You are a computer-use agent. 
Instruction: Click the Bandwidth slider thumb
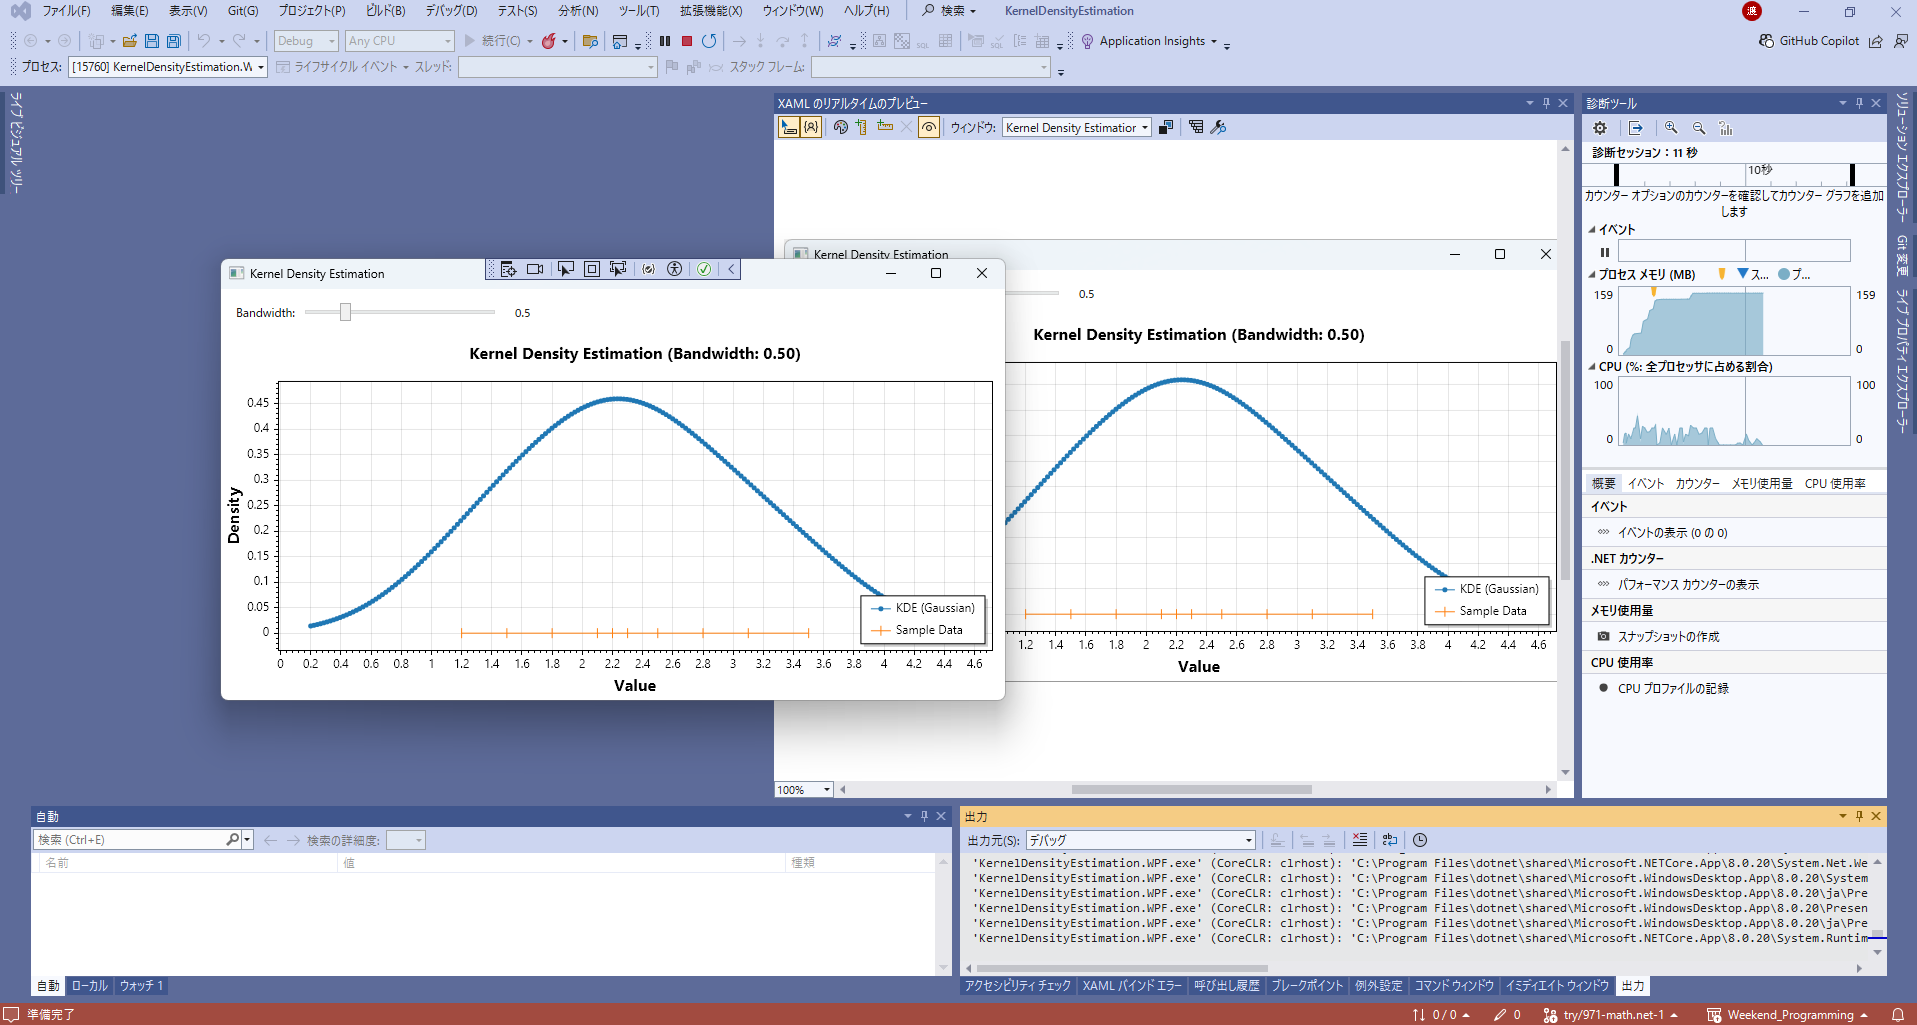click(345, 312)
